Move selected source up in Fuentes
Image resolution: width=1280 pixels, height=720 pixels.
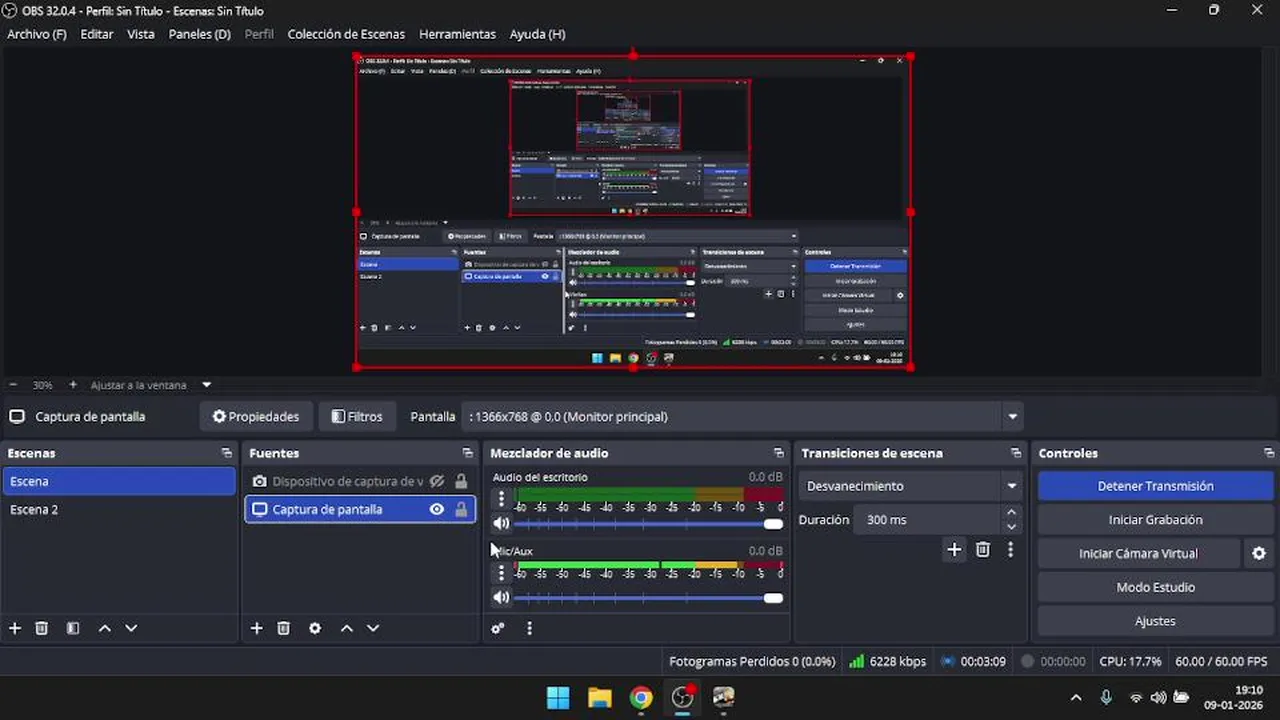pos(346,628)
